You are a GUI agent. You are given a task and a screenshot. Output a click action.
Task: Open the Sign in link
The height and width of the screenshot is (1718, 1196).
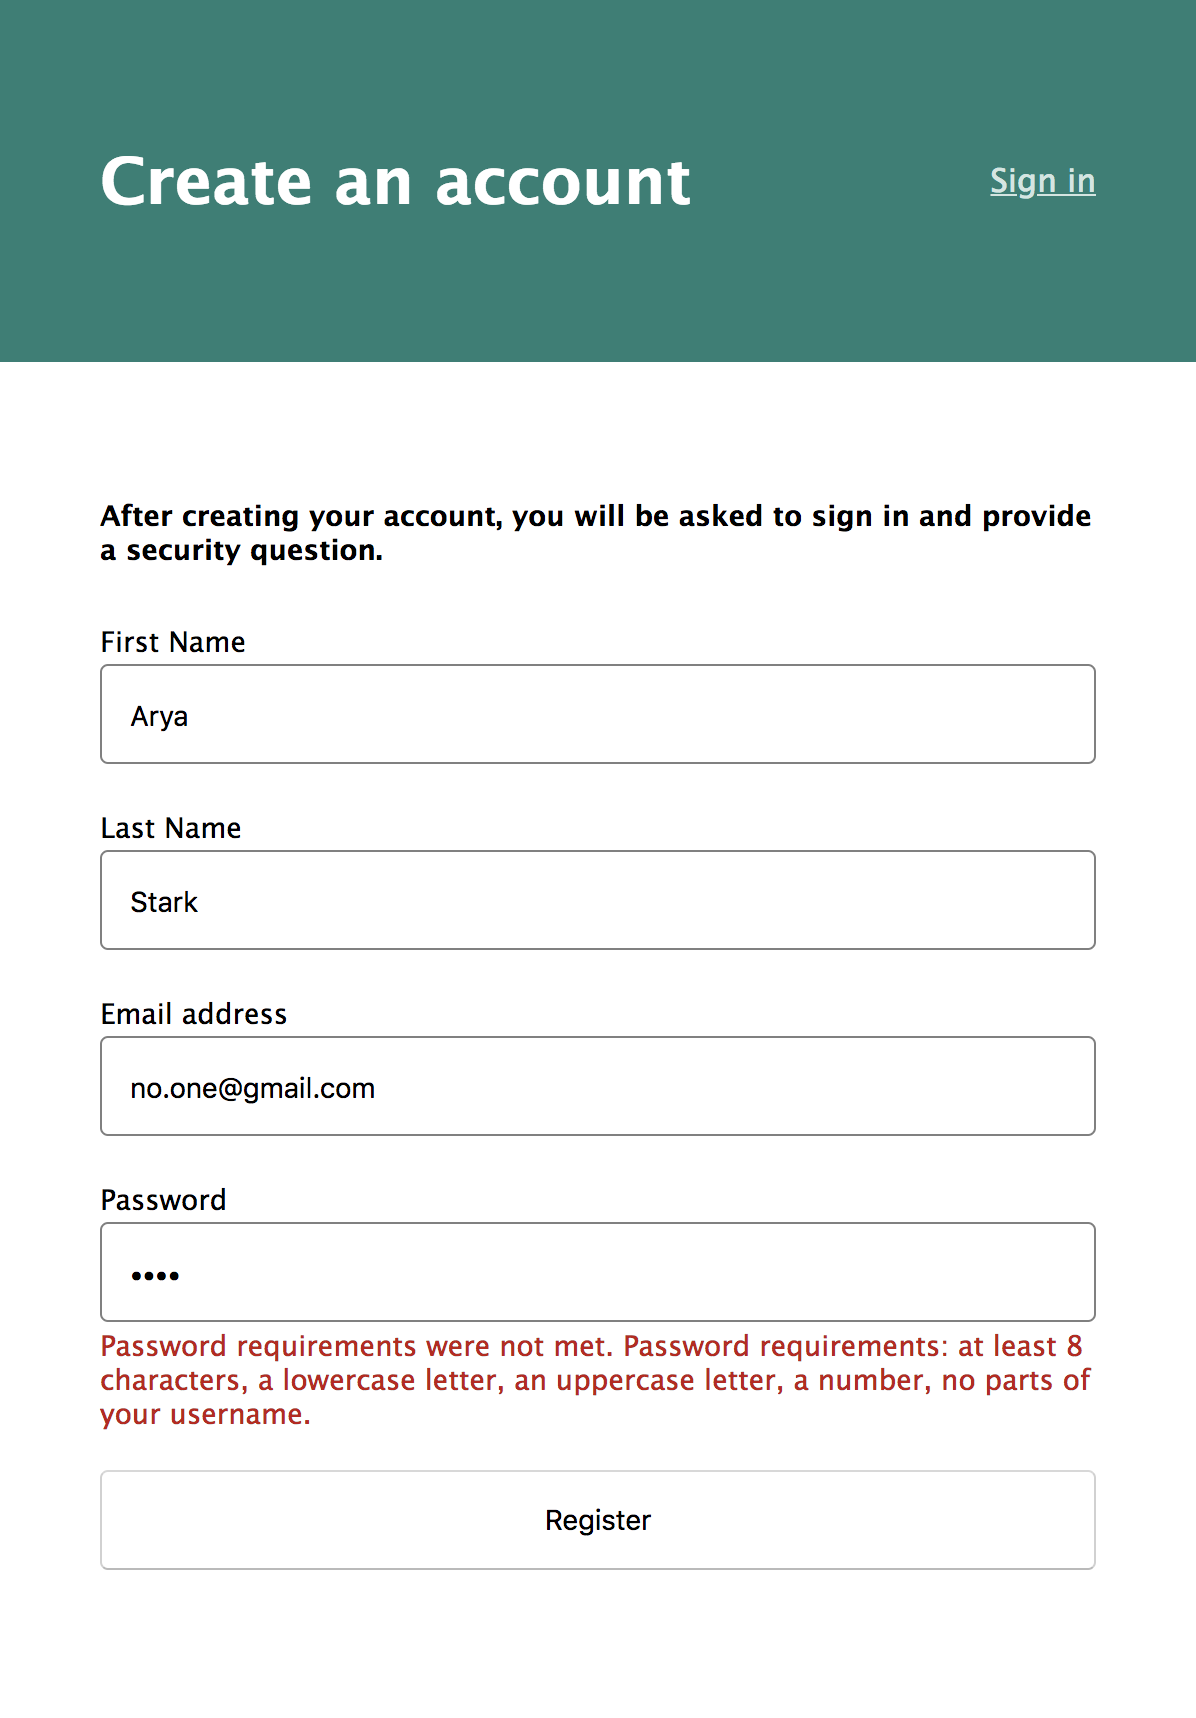tap(1042, 181)
